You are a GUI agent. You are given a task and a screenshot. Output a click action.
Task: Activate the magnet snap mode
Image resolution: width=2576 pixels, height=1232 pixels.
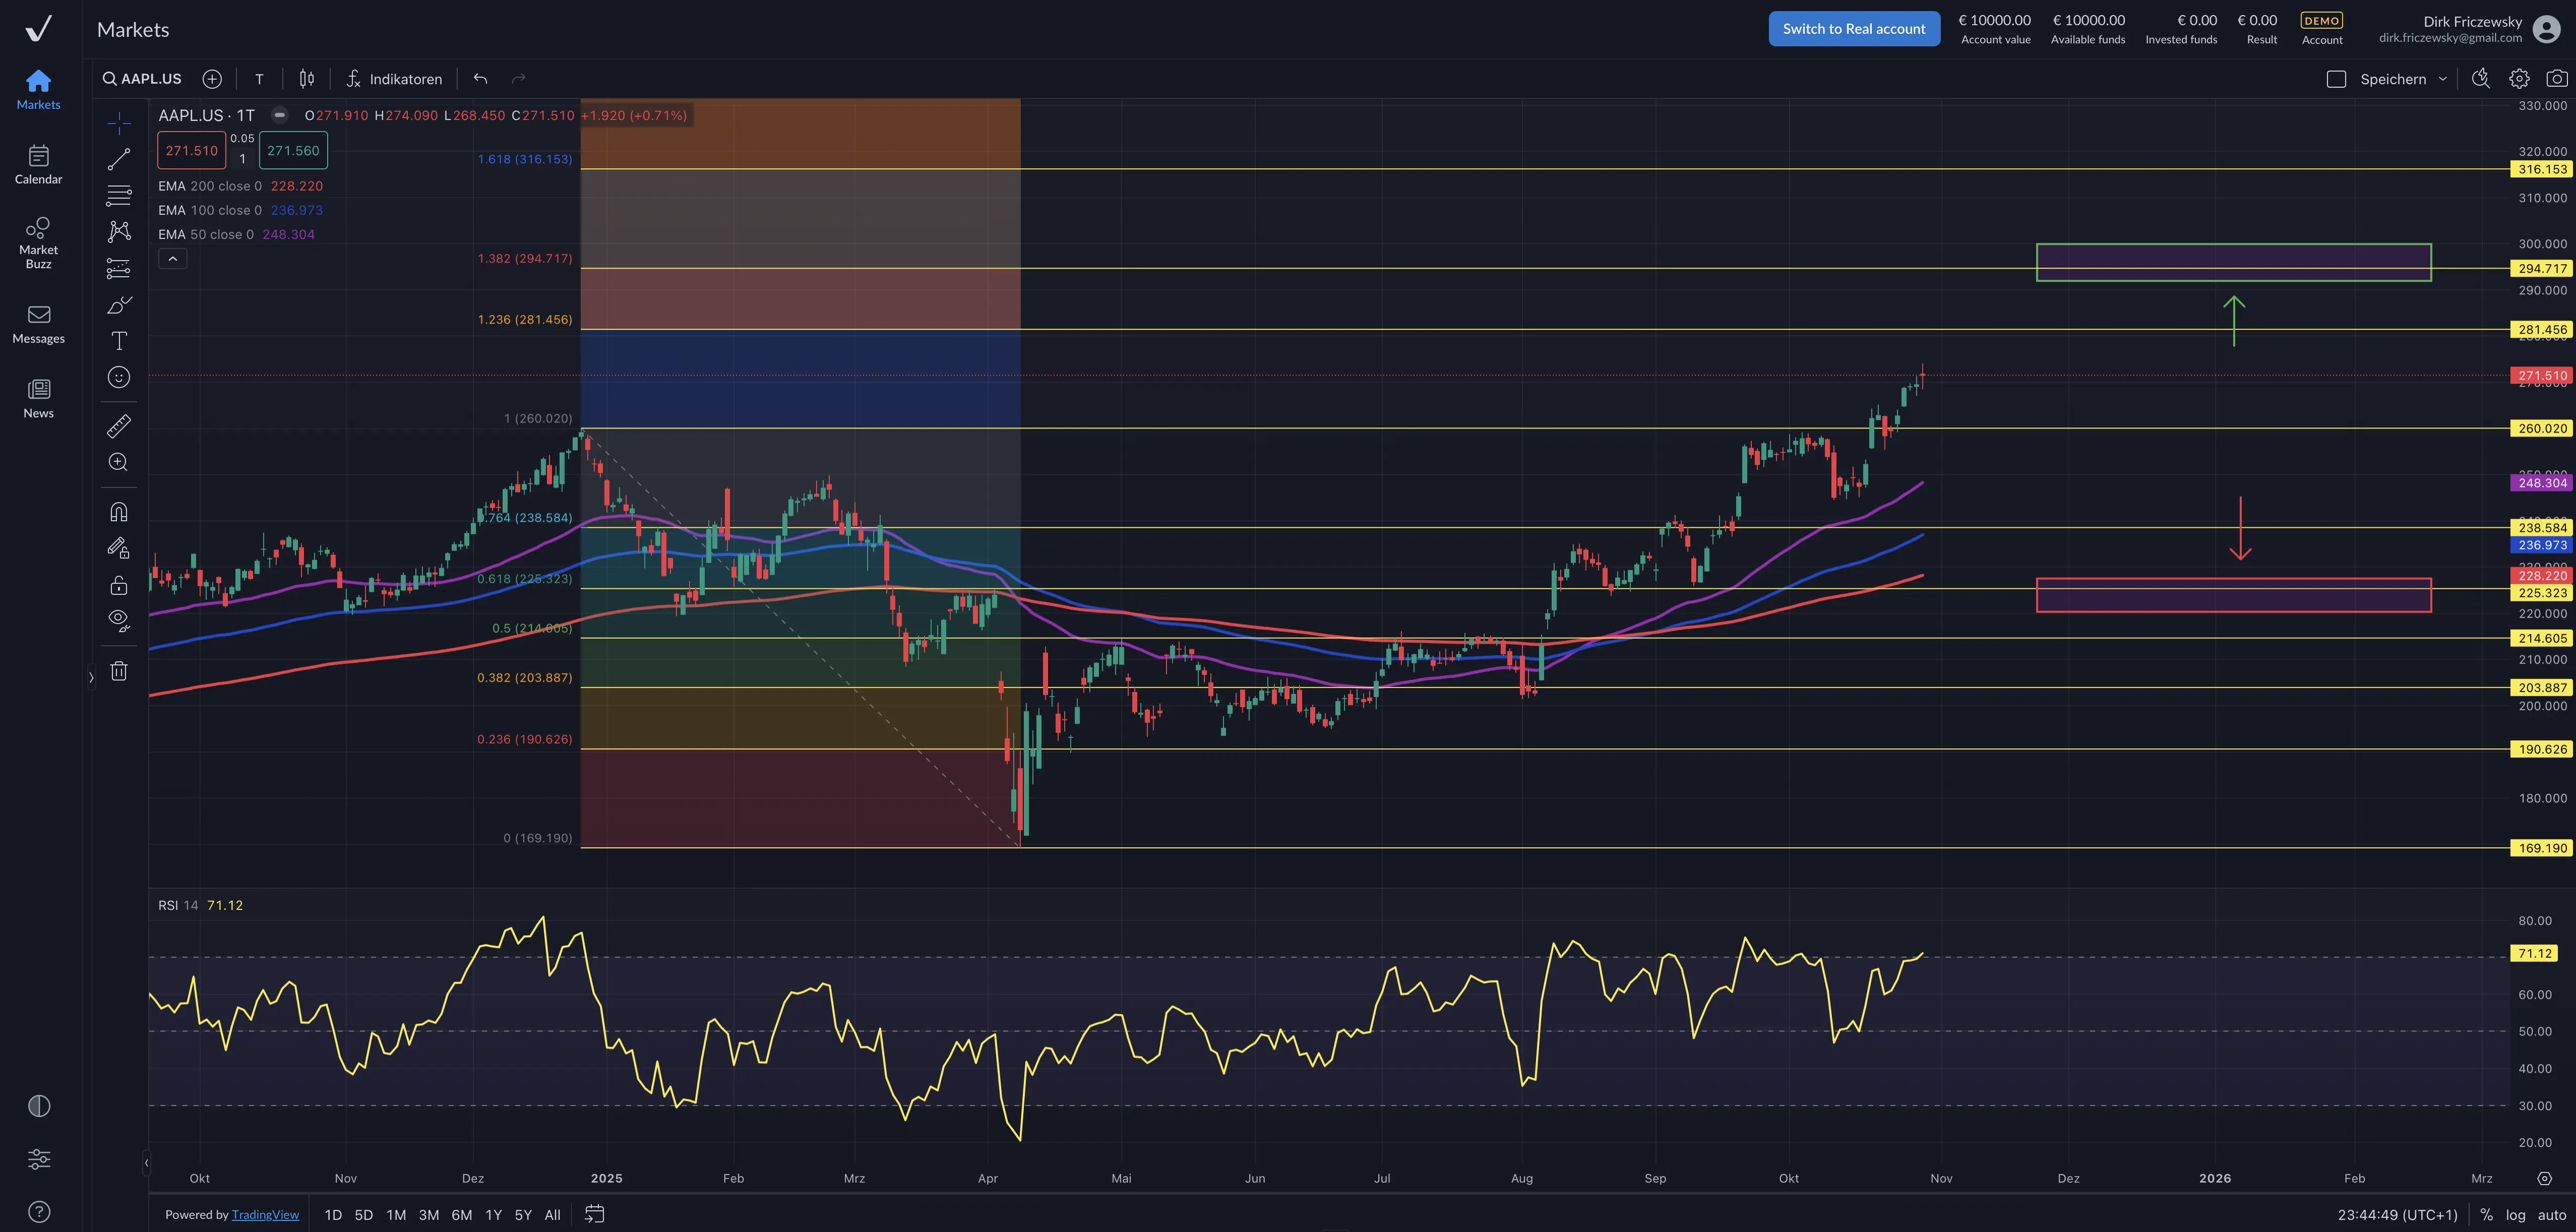119,512
